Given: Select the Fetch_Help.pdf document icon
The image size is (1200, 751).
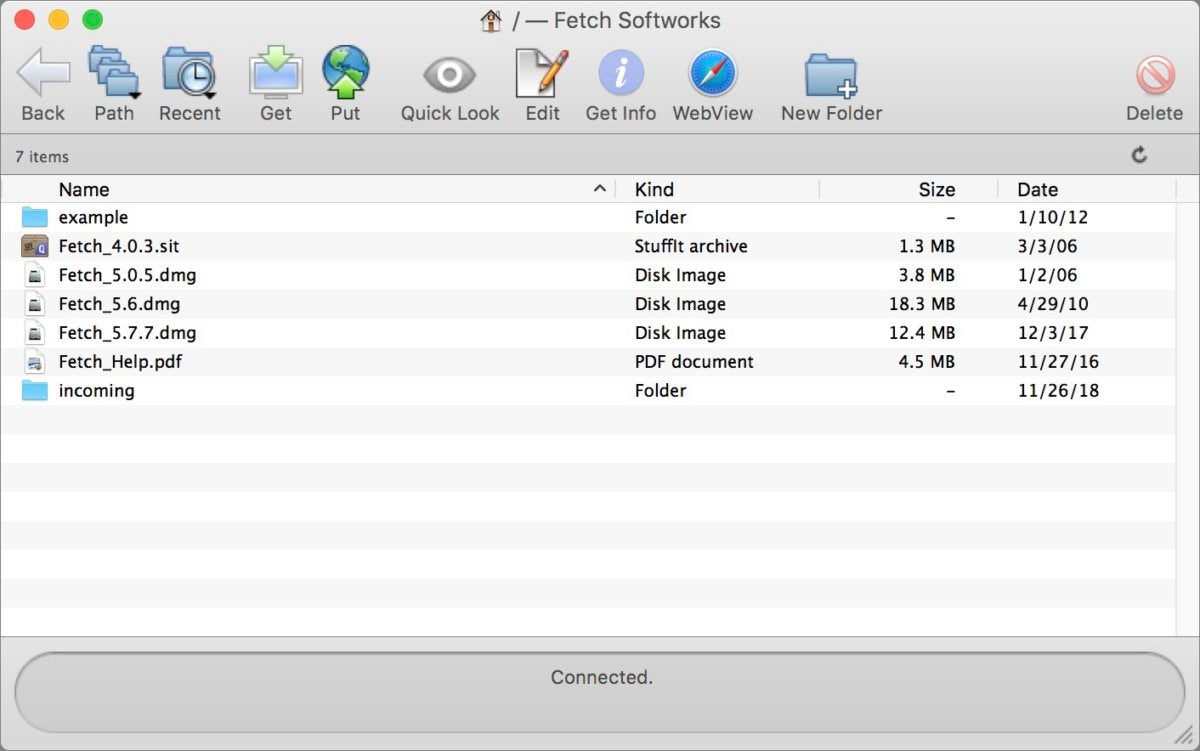Looking at the screenshot, I should [x=35, y=362].
